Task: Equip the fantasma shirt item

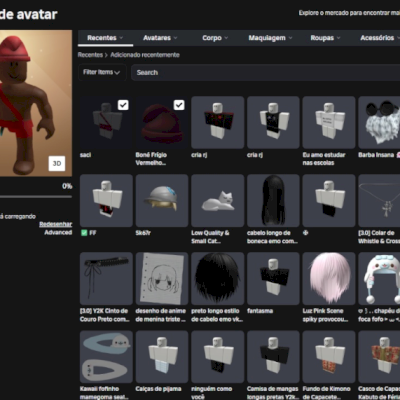Action: pyautogui.click(x=273, y=278)
